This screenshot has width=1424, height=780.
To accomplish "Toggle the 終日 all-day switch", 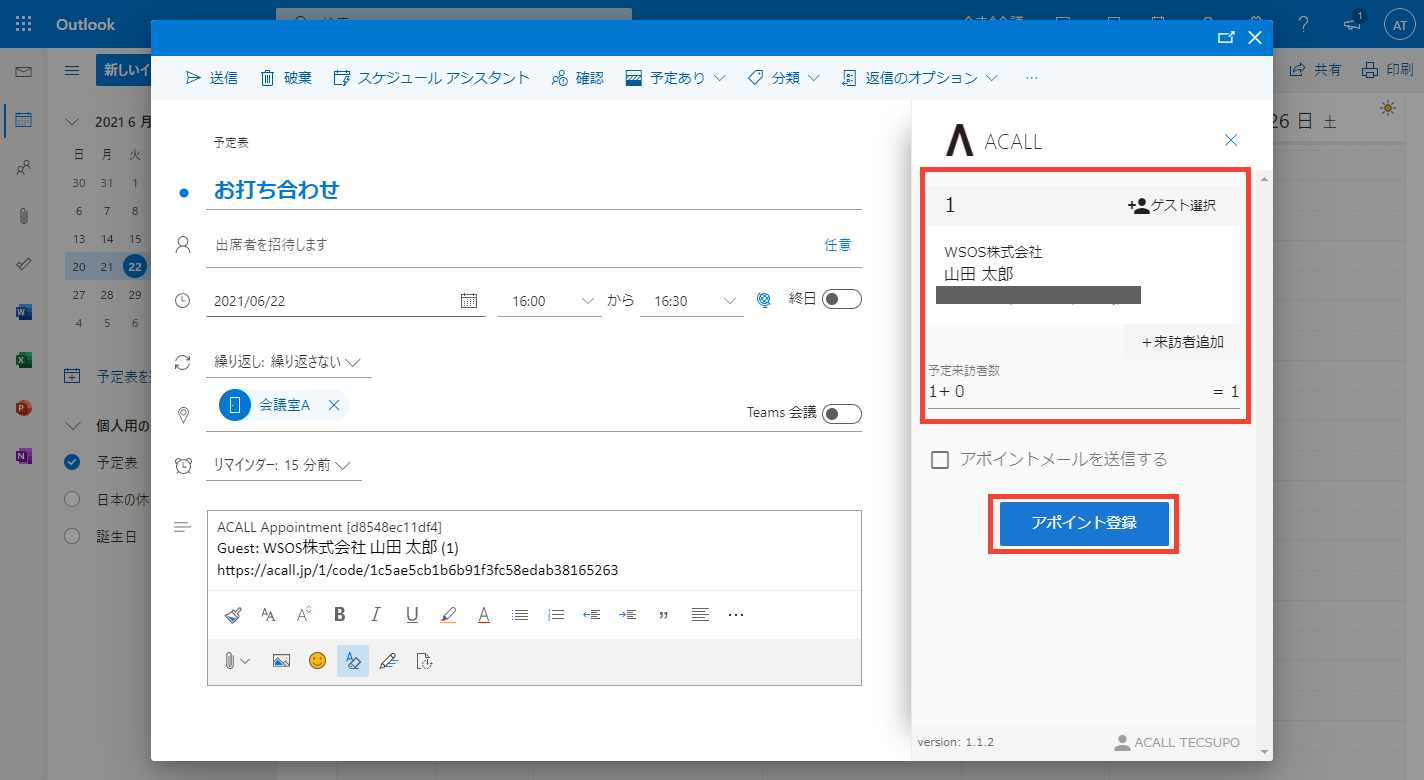I will coord(842,299).
